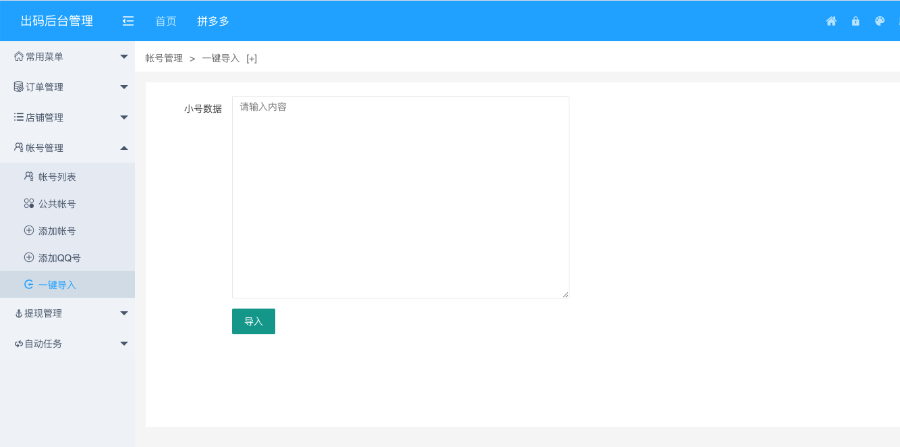The image size is (900, 447).
Task: Expand the 订单管理 arrow
Action: pyautogui.click(x=124, y=87)
